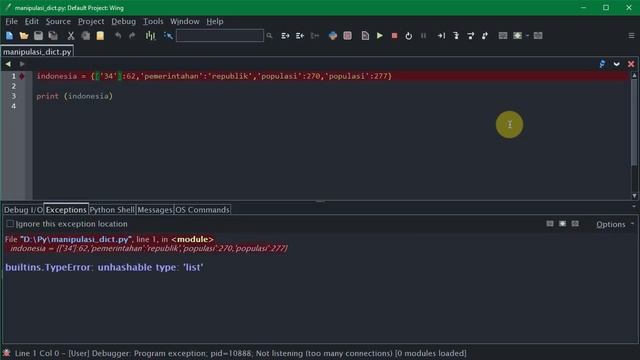640x360 pixels.
Task: Paste clipboard contents from the toolbar
Action: point(100,36)
